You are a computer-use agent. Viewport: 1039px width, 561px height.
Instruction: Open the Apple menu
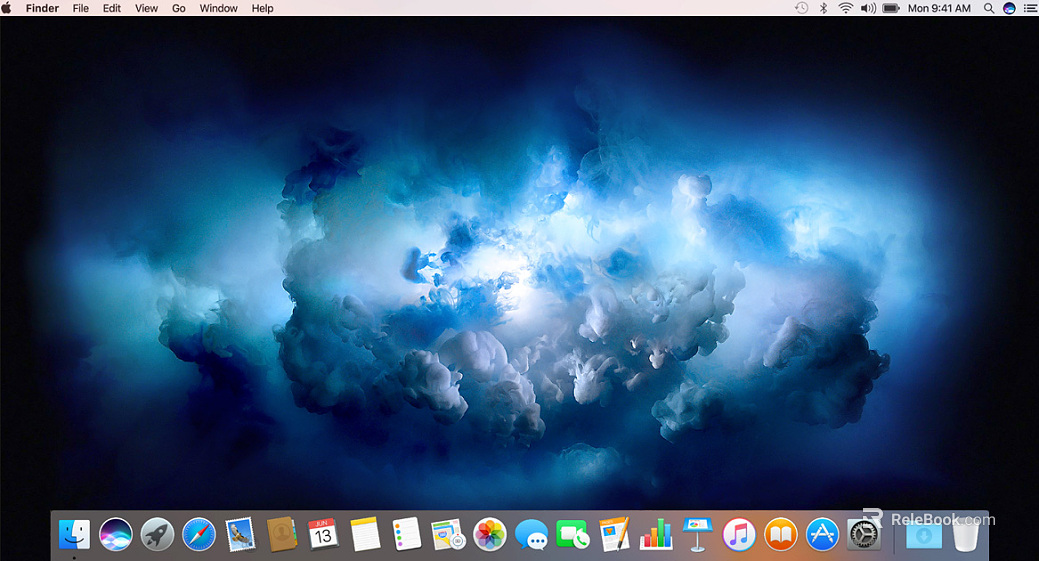pyautogui.click(x=7, y=8)
